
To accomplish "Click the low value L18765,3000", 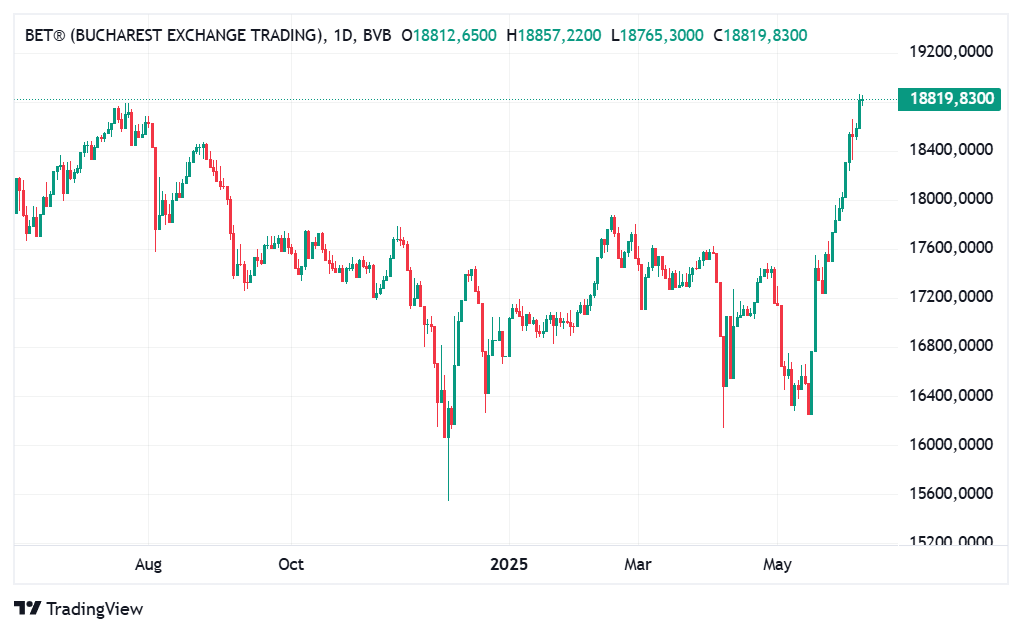I will point(658,36).
